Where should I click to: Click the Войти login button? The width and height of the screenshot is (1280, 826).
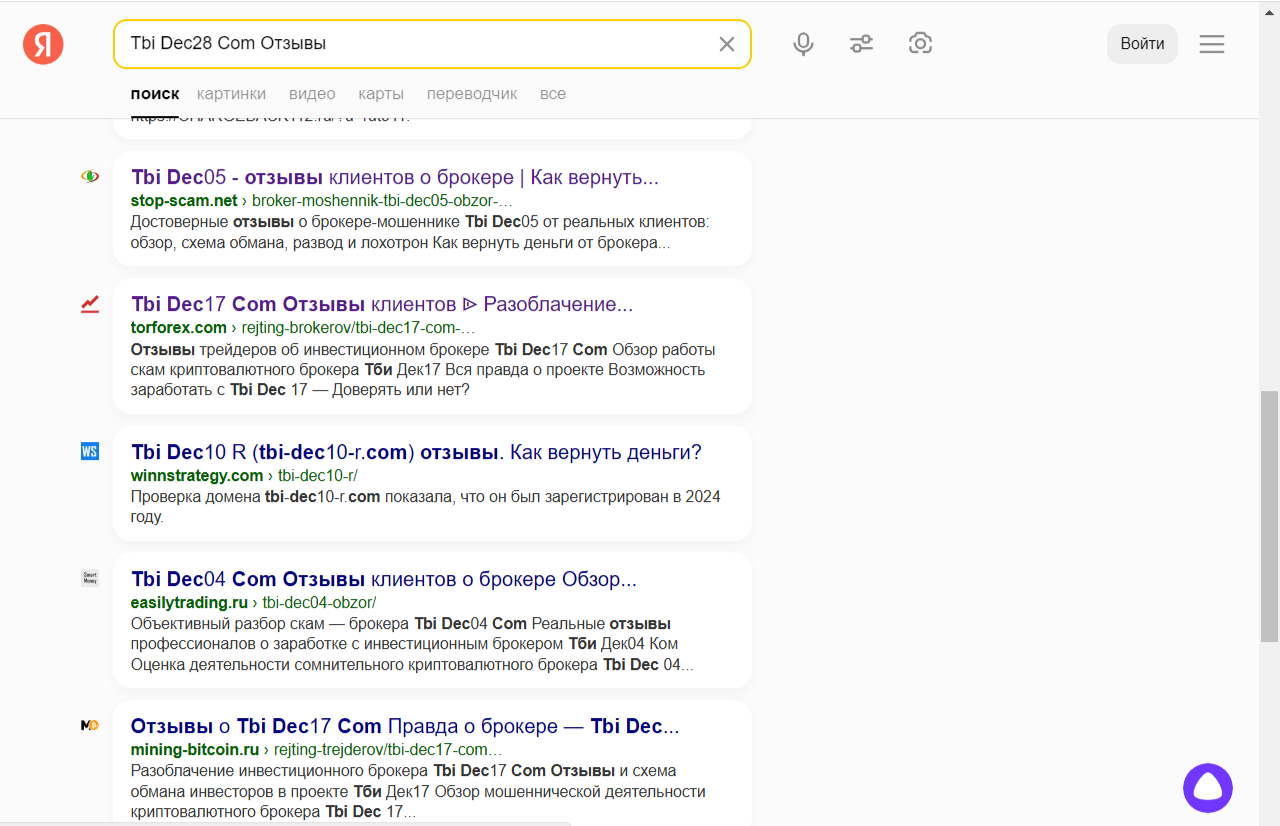(1142, 44)
